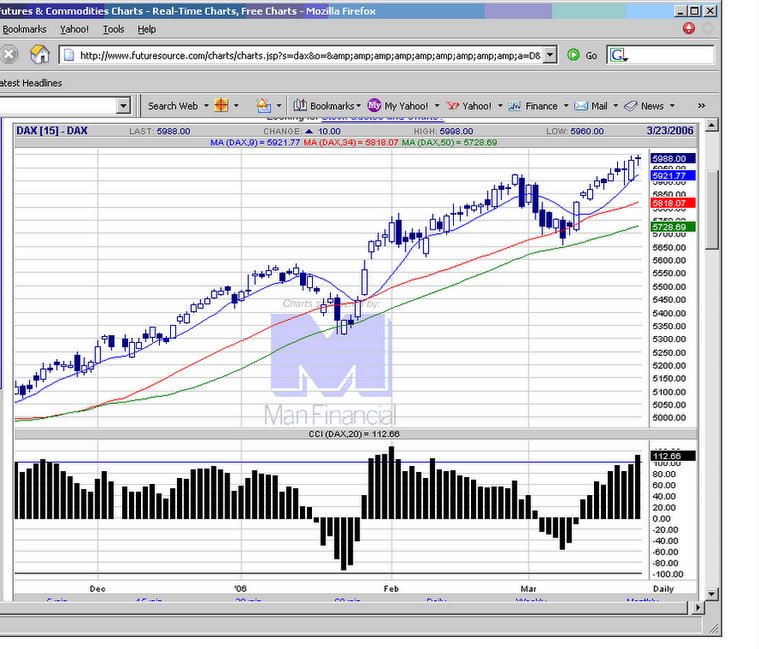Click the blue 5921.77 price tag
Screen dimensions: 759x649
[x=673, y=176]
